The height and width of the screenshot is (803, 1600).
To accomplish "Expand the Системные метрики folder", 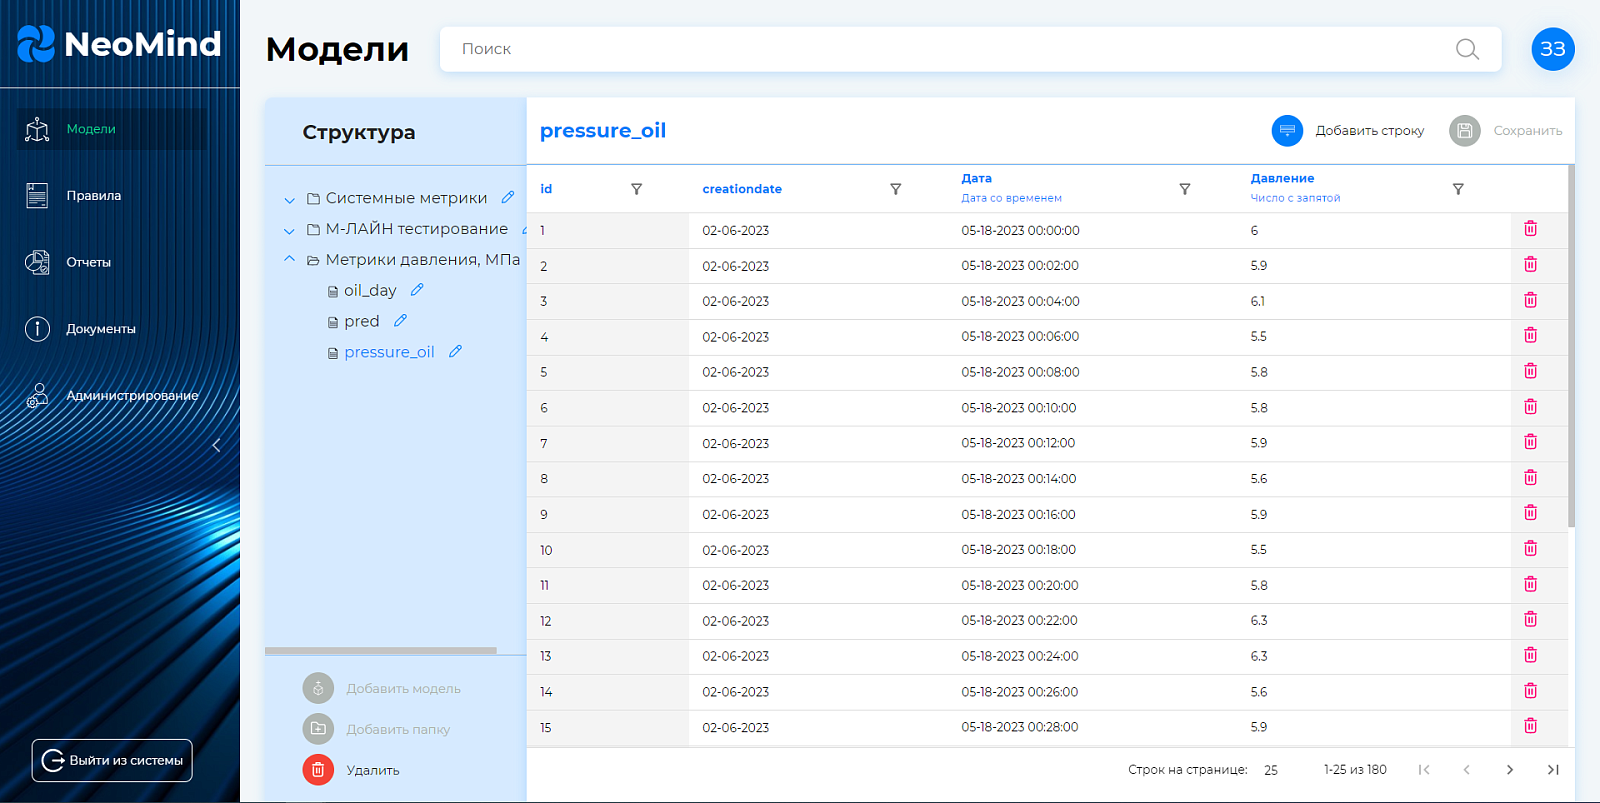I will (289, 200).
